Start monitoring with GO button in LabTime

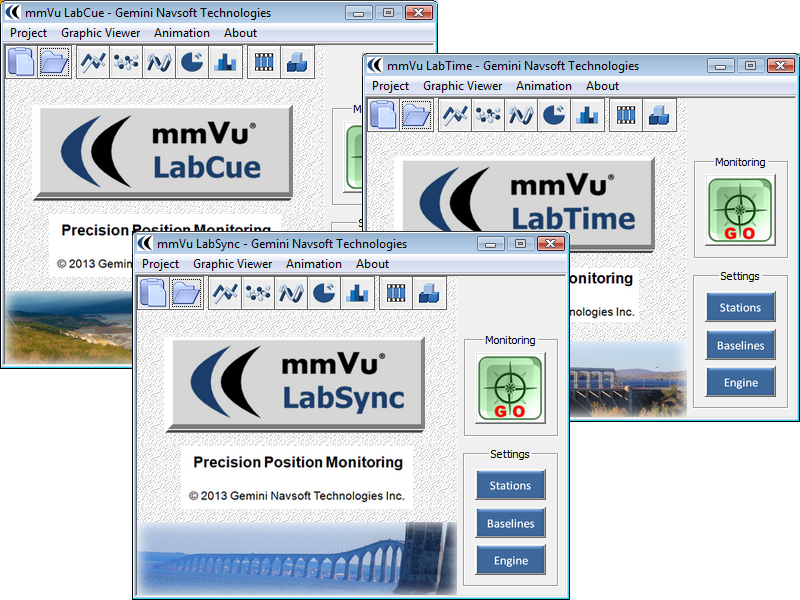point(740,210)
